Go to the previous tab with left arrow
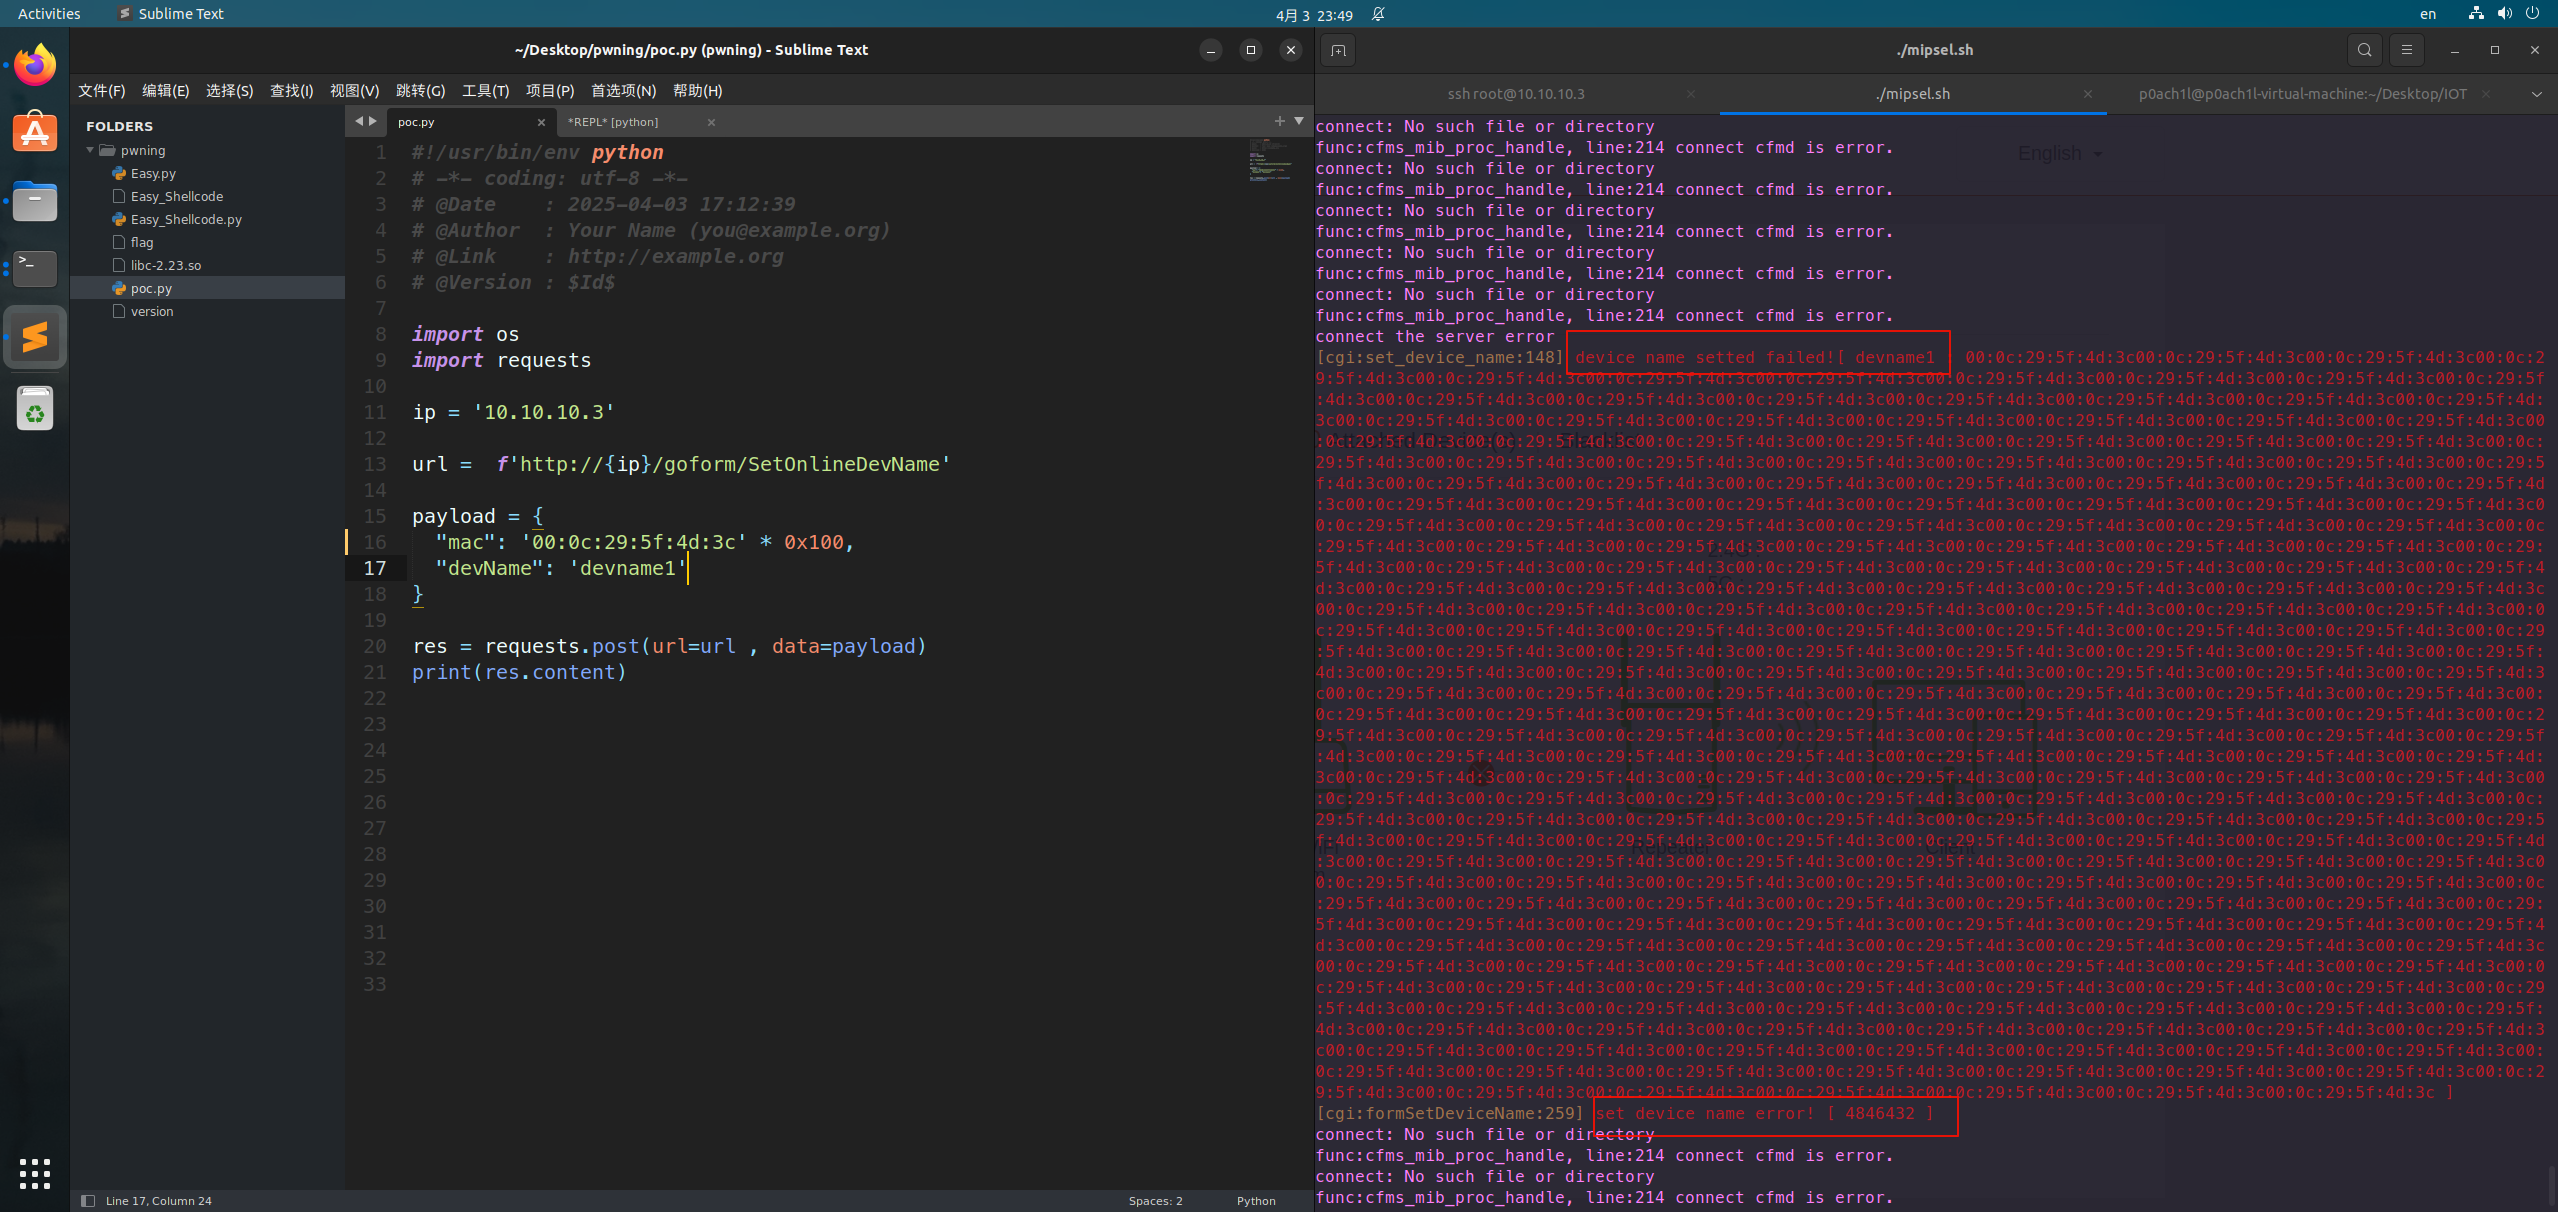 [x=359, y=121]
